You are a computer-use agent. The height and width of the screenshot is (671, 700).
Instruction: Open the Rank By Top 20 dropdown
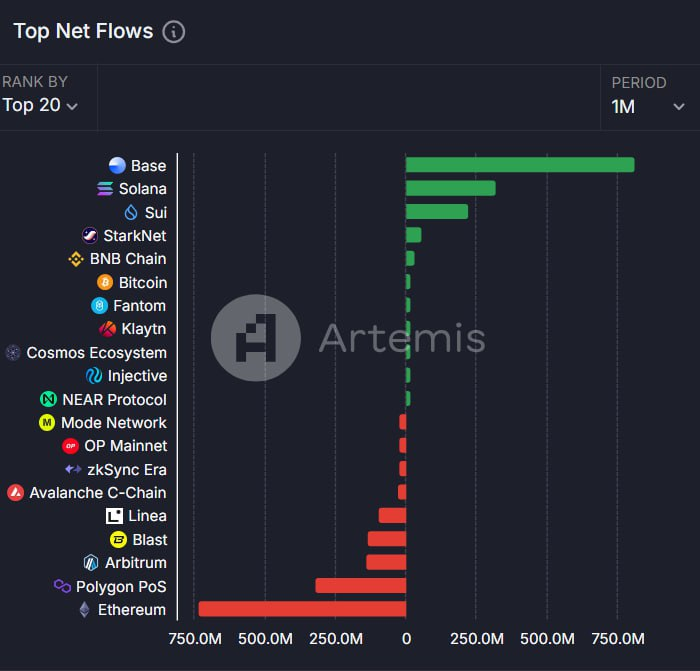click(x=40, y=105)
